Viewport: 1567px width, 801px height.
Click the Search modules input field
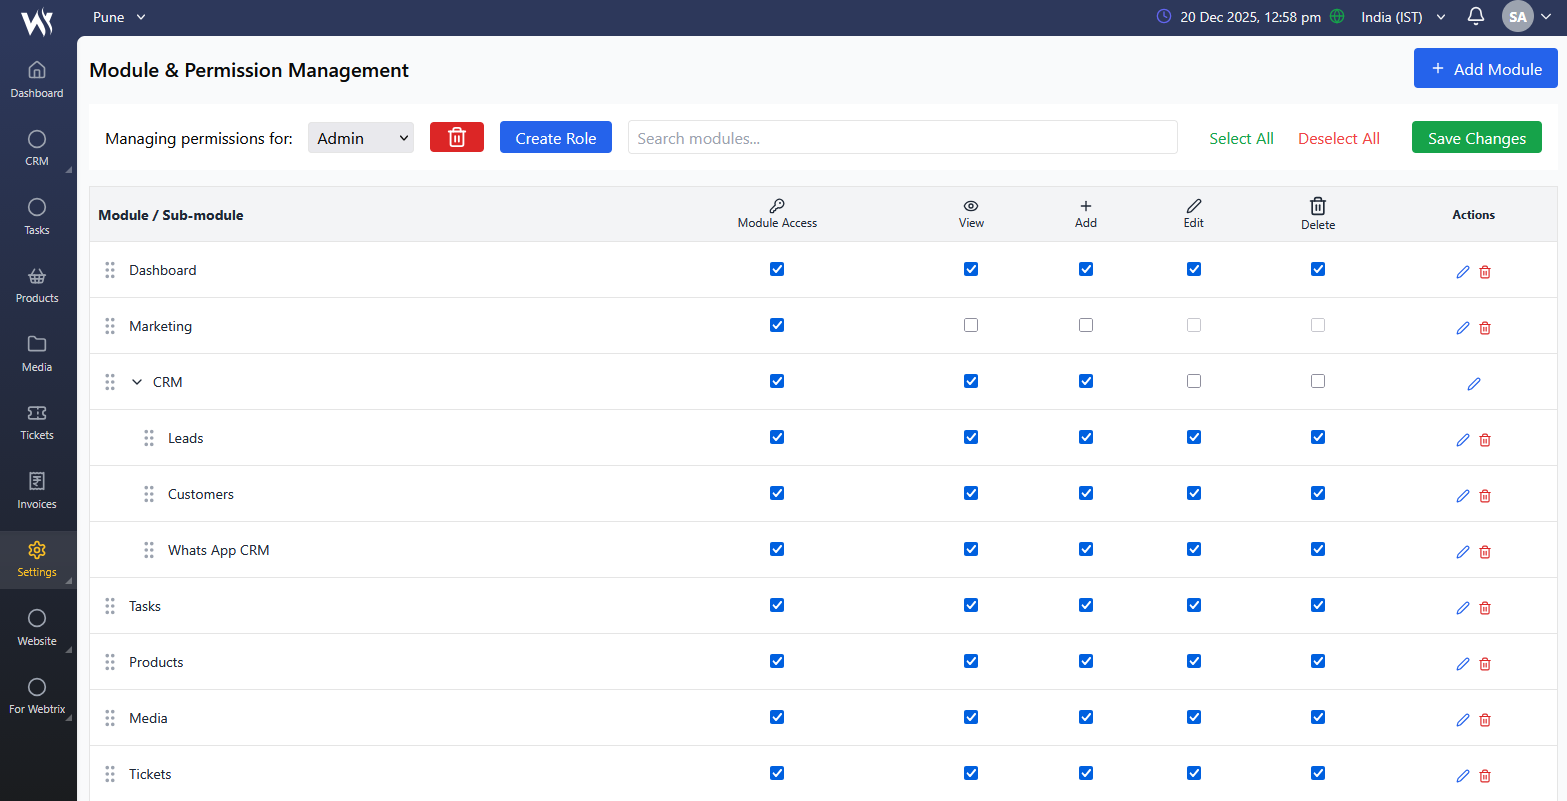[902, 138]
